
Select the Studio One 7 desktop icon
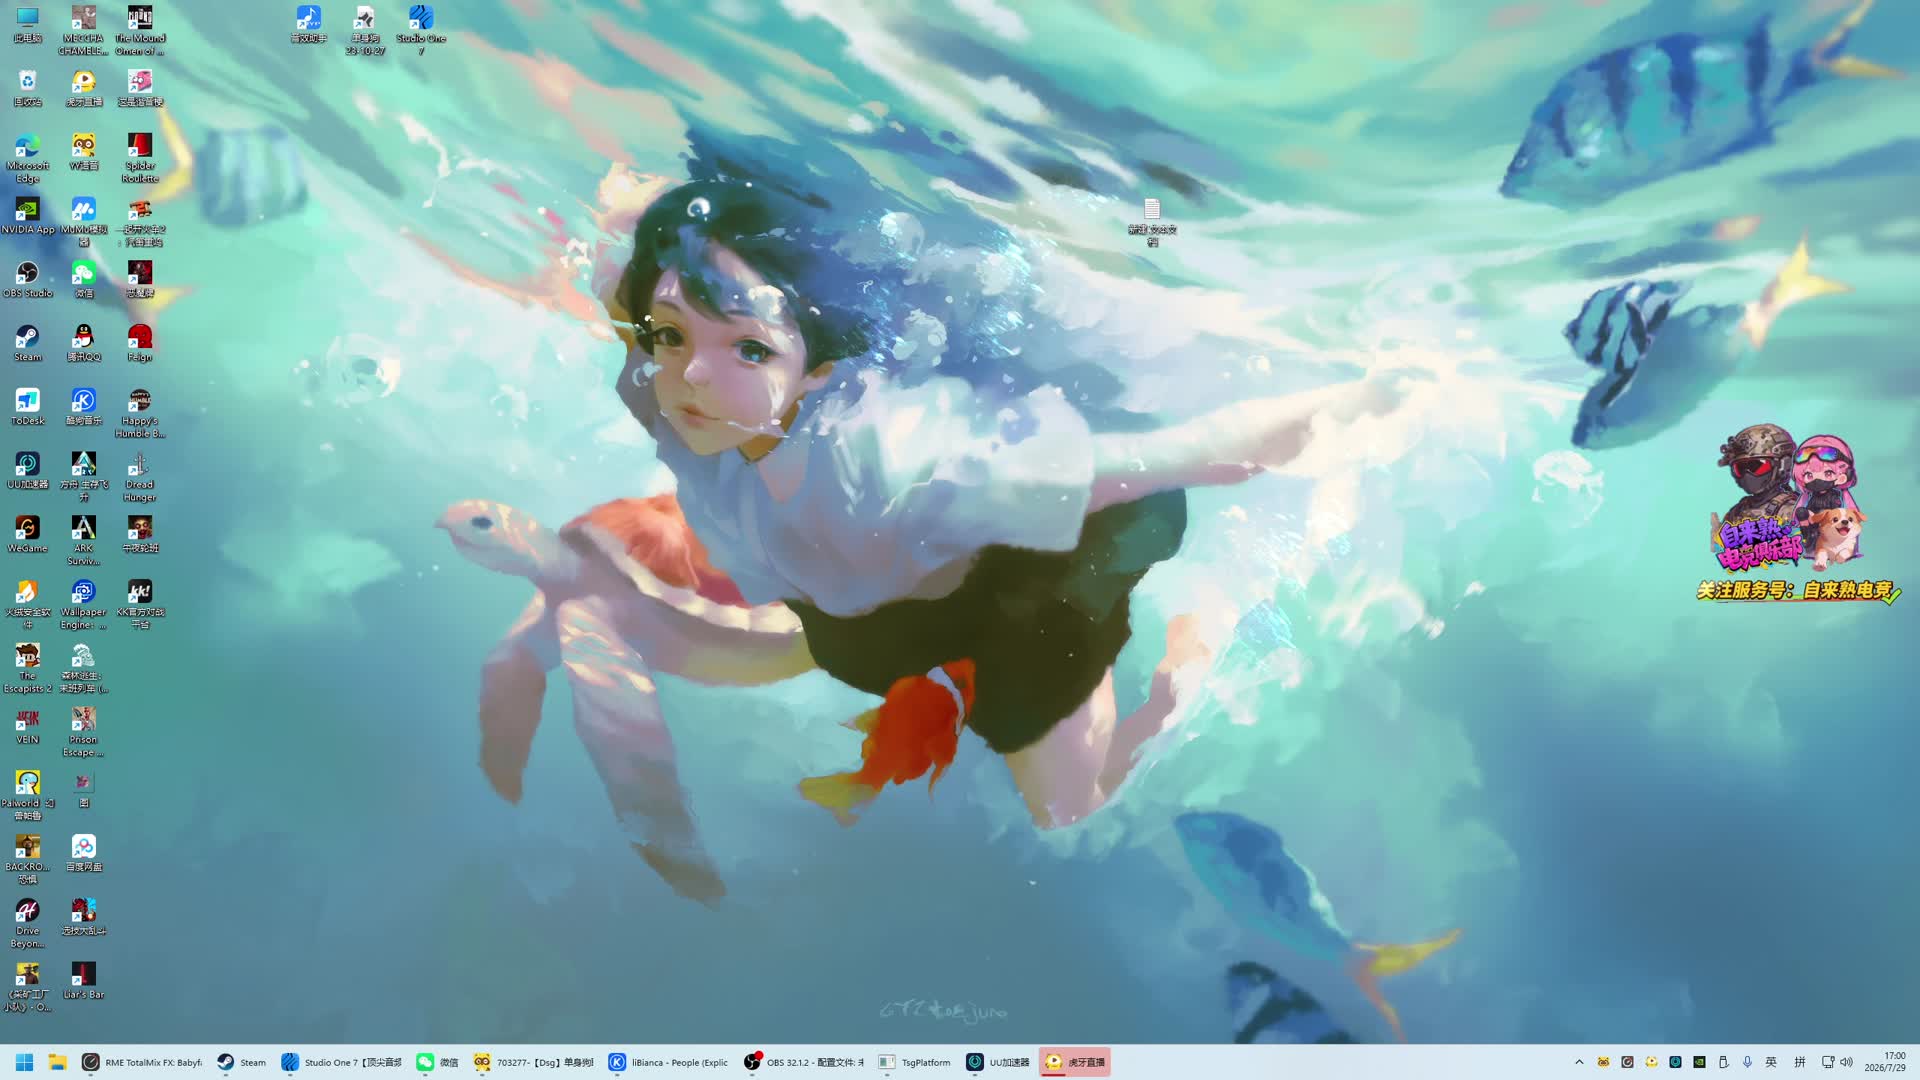point(421,30)
